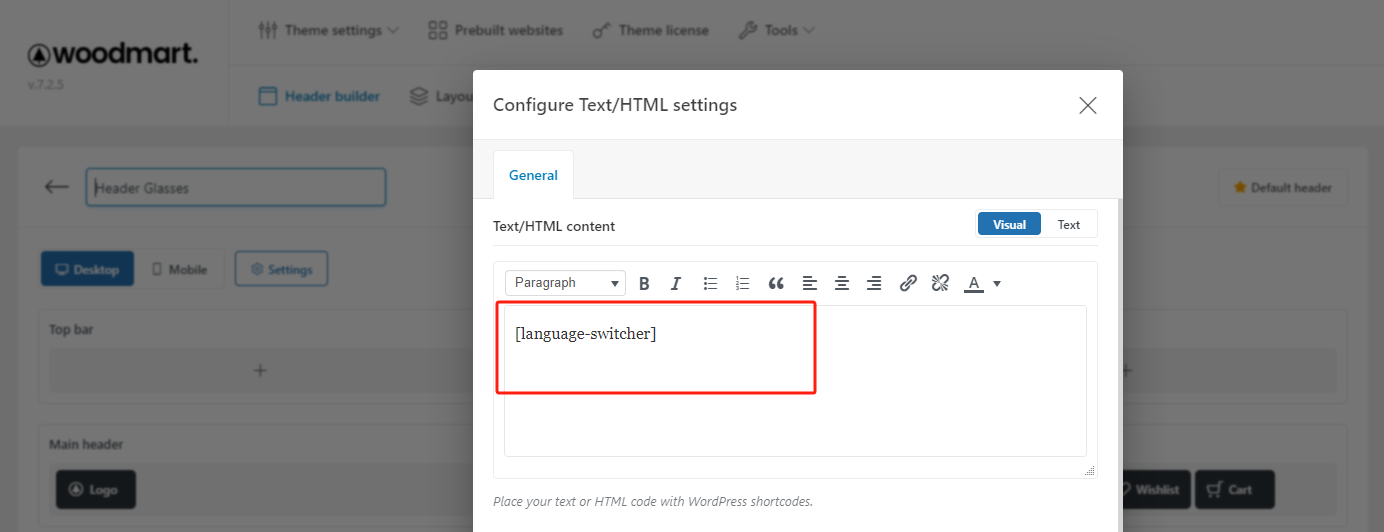Insert a numbered list
Viewport: 1384px width, 532px height.
[742, 284]
